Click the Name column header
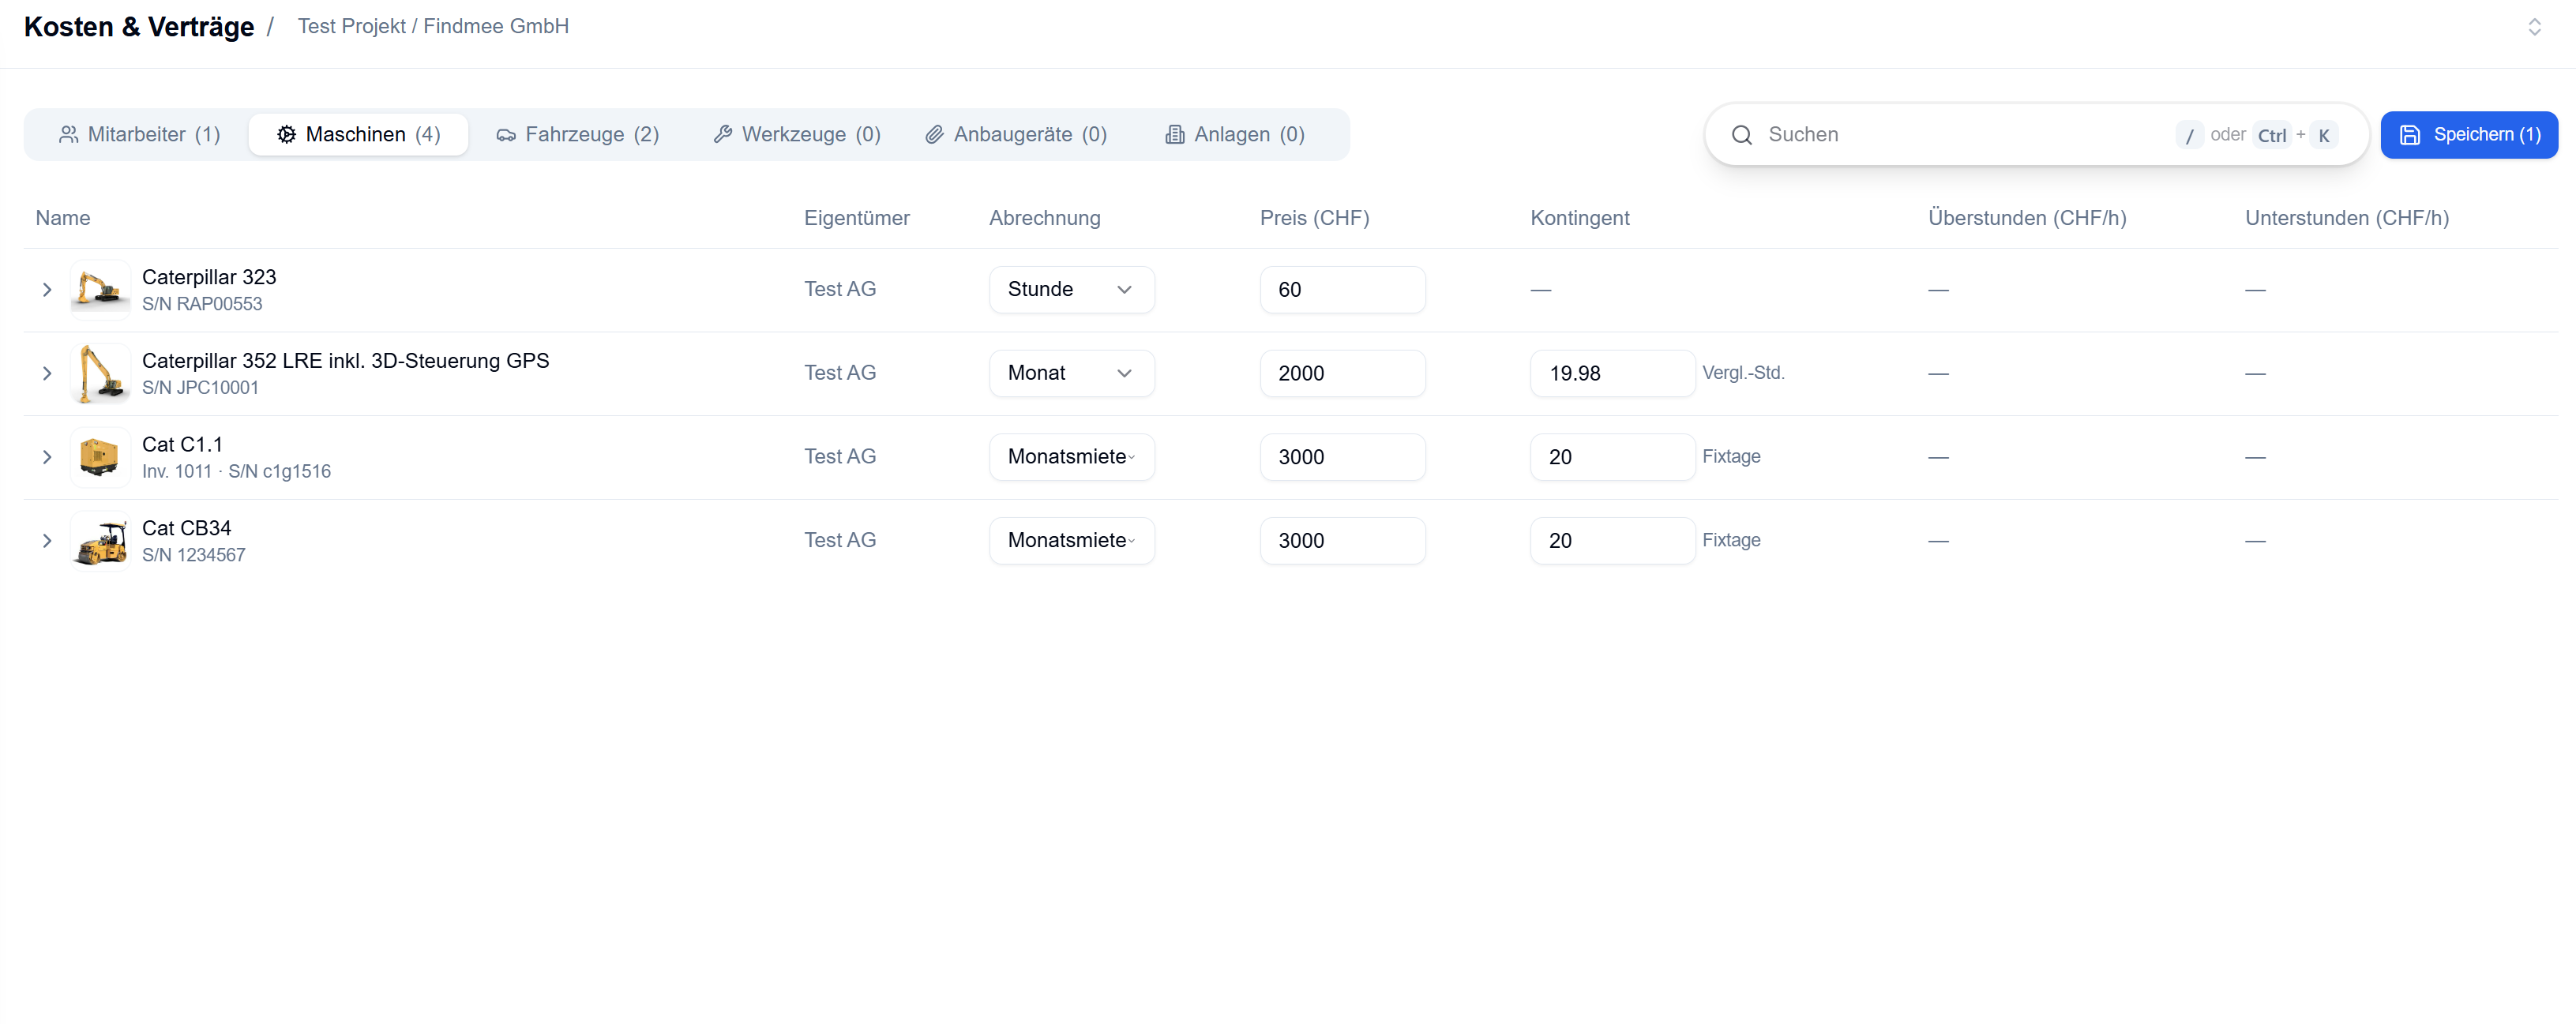 63,218
